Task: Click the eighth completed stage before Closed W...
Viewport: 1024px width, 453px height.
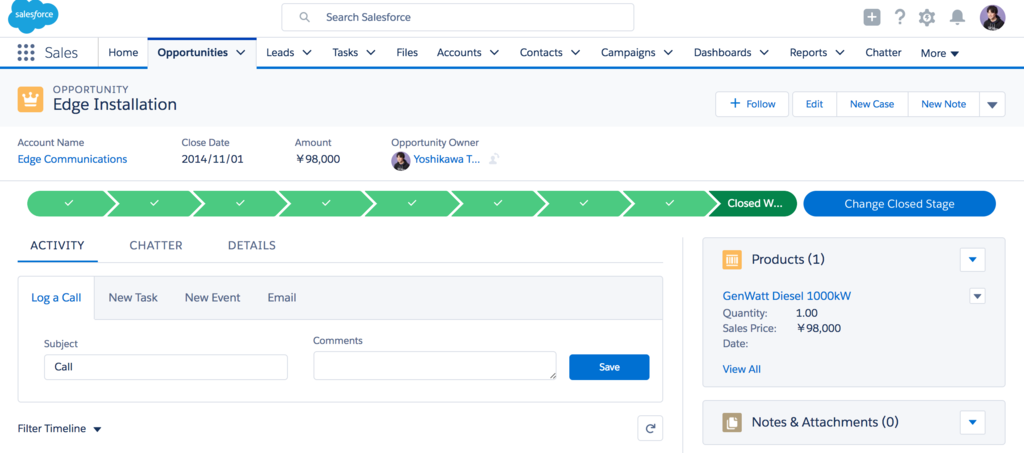Action: point(669,204)
